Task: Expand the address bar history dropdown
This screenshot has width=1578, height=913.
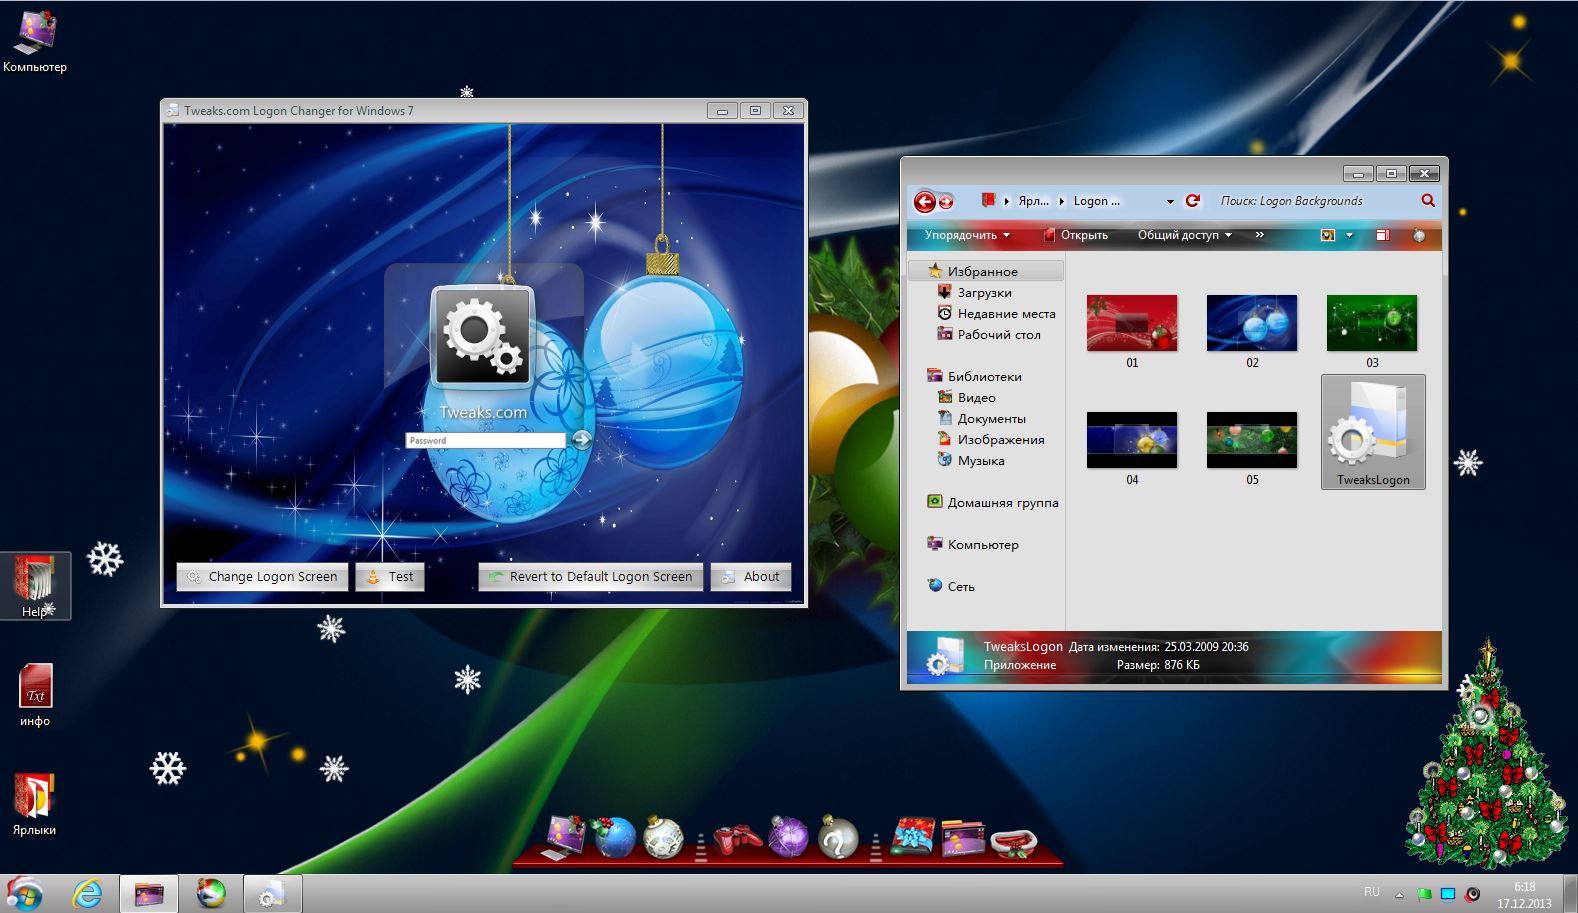Action: [1170, 202]
